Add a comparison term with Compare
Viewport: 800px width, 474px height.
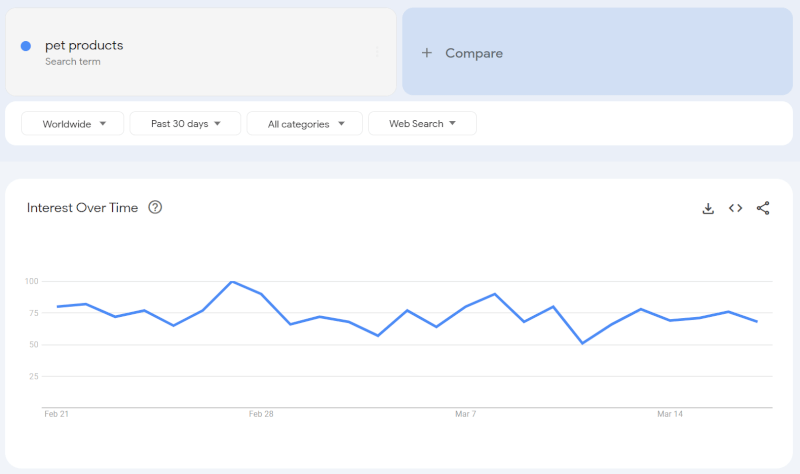tap(597, 52)
